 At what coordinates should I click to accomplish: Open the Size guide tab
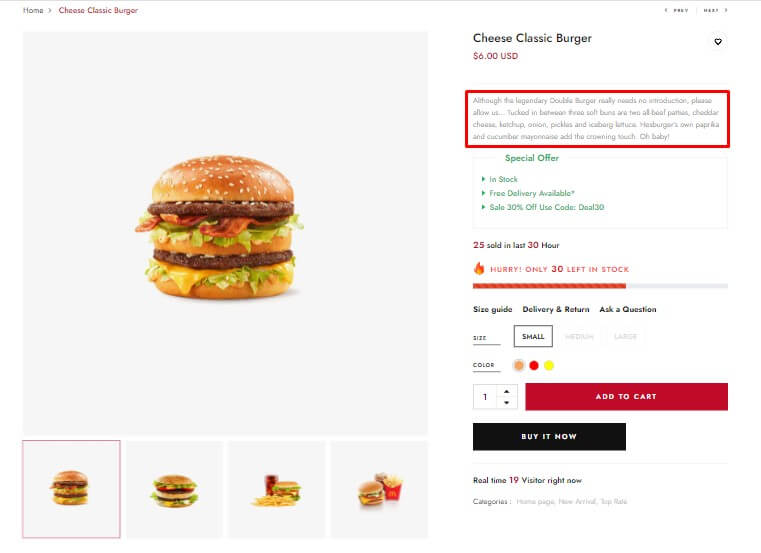(x=493, y=309)
